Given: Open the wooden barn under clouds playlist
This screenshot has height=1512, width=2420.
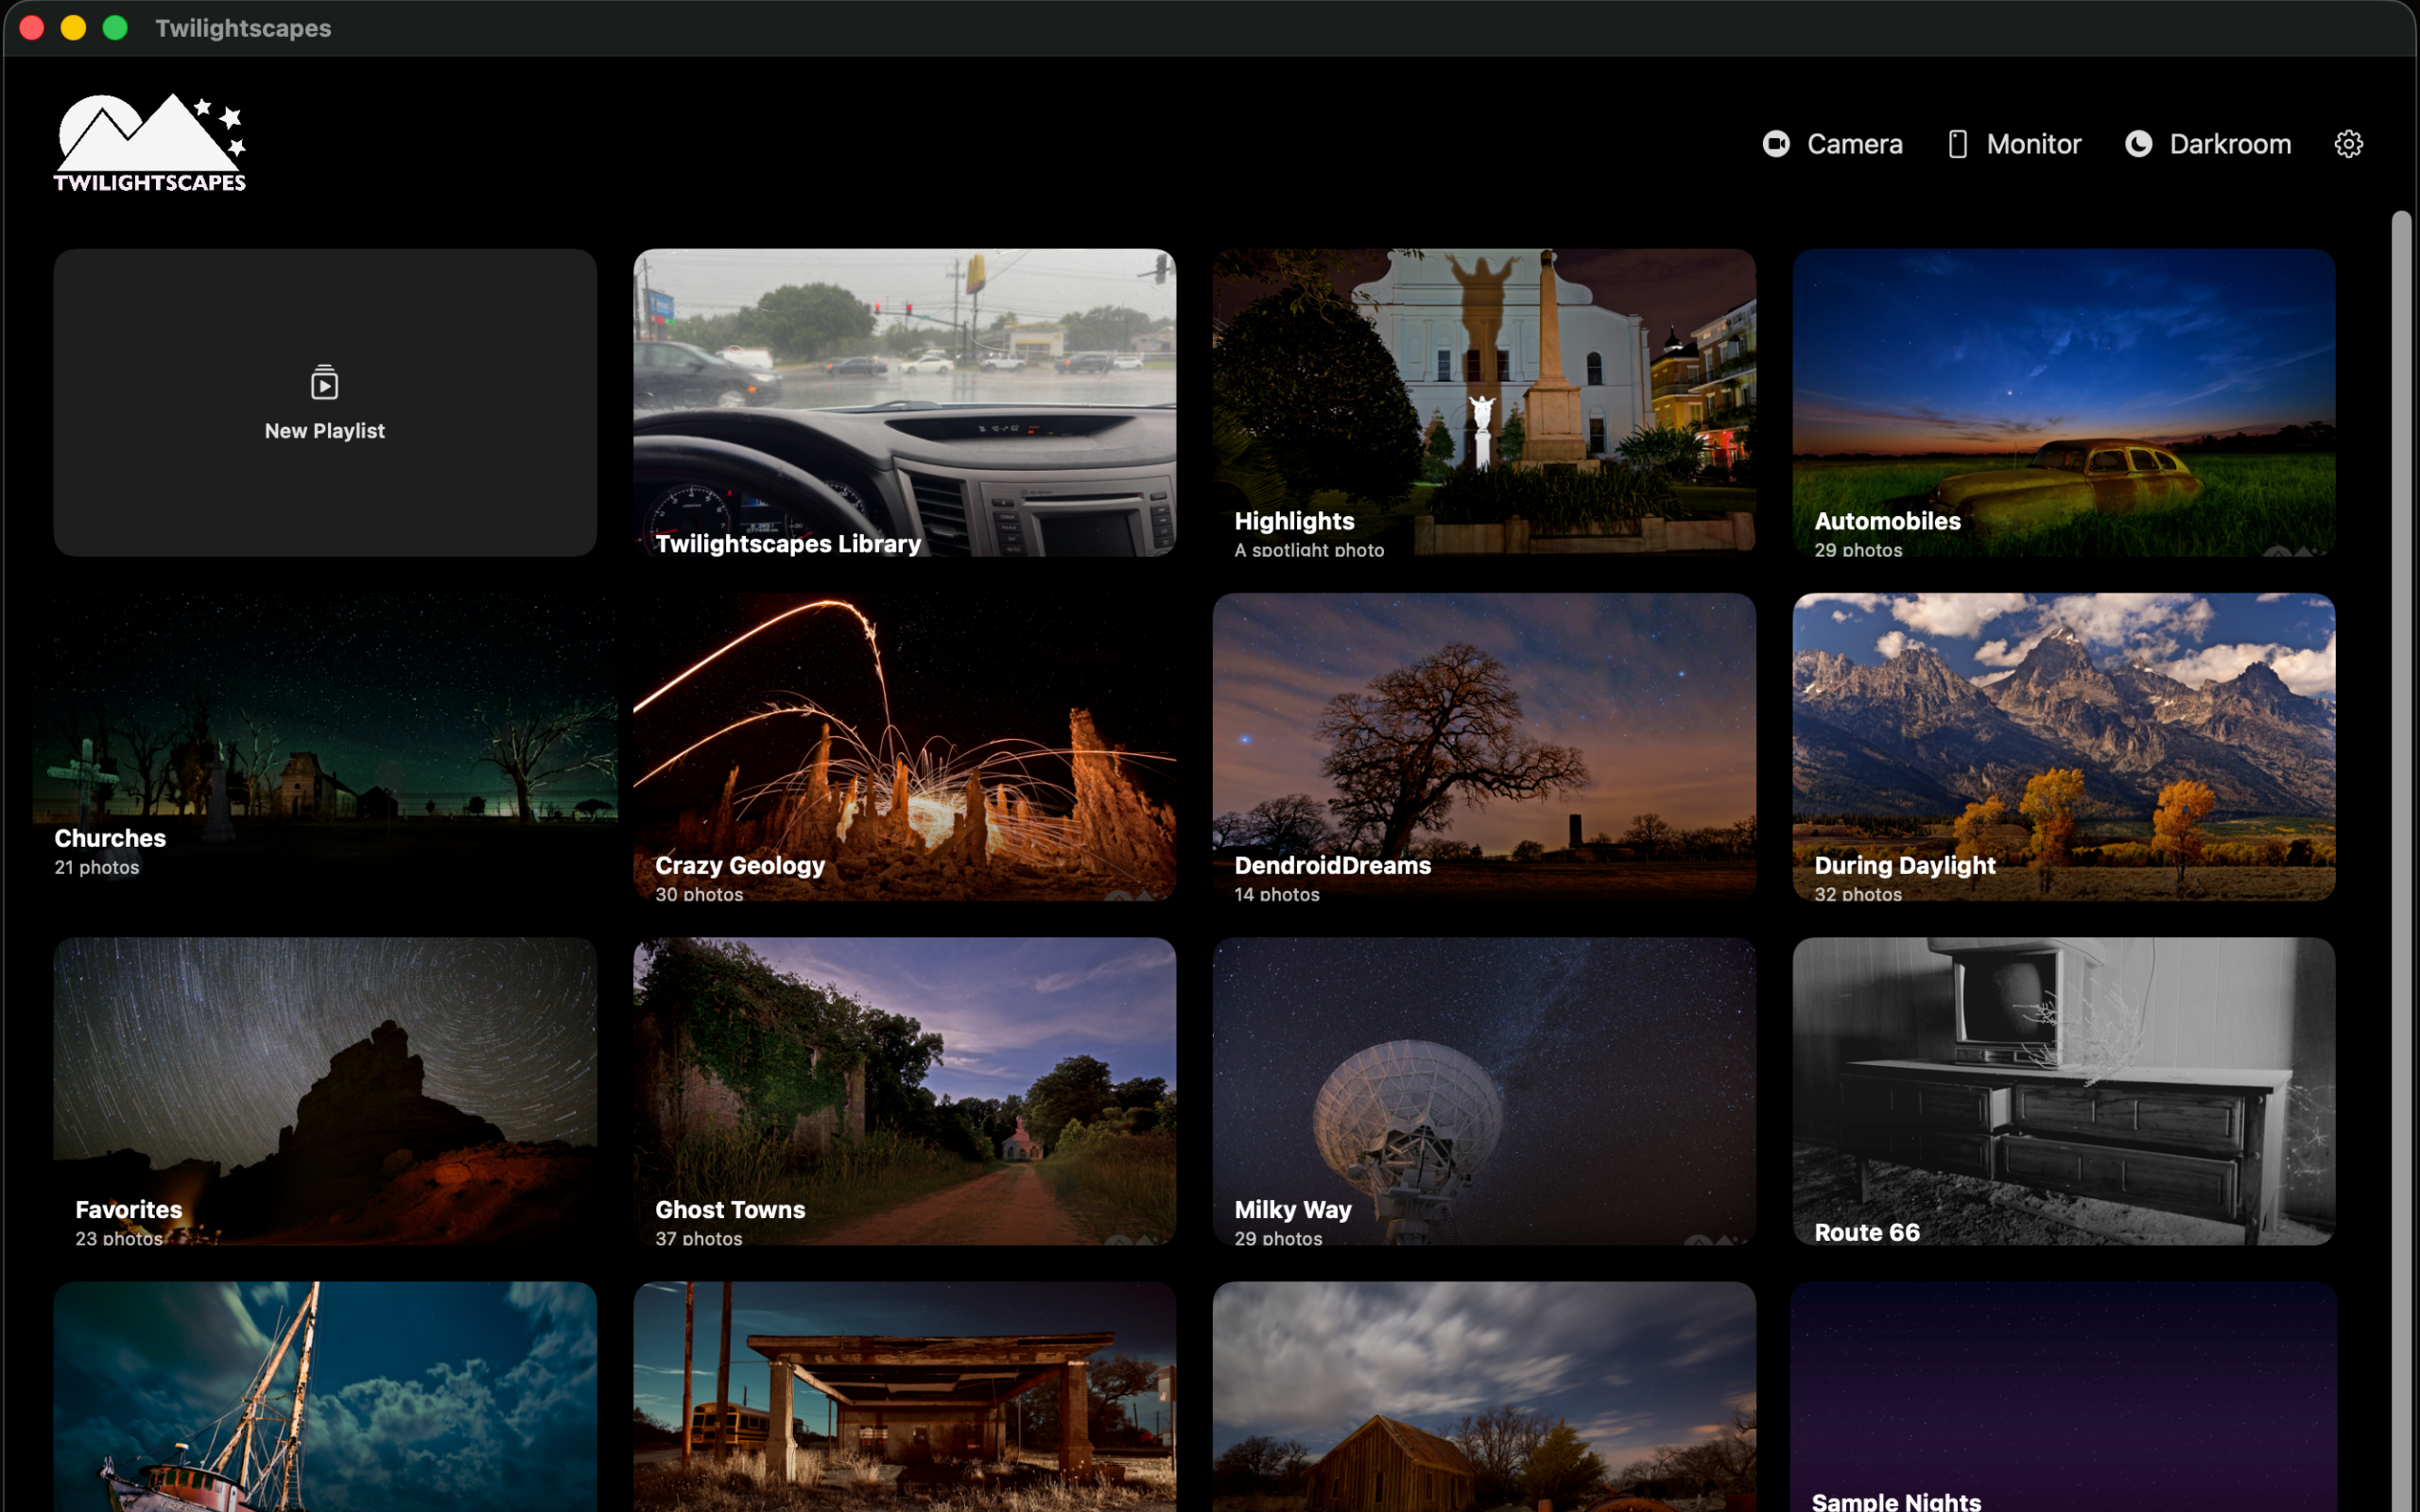Looking at the screenshot, I should 1484,1397.
